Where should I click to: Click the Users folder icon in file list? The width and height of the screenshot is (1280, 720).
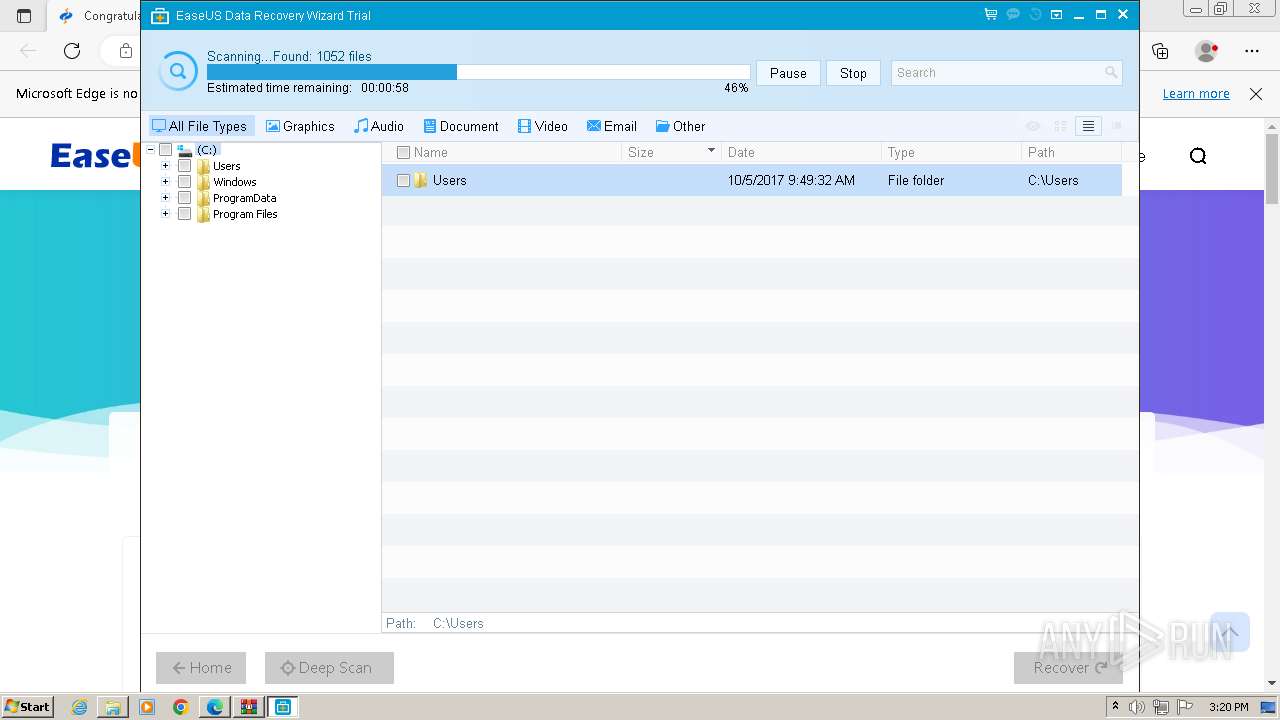(421, 180)
